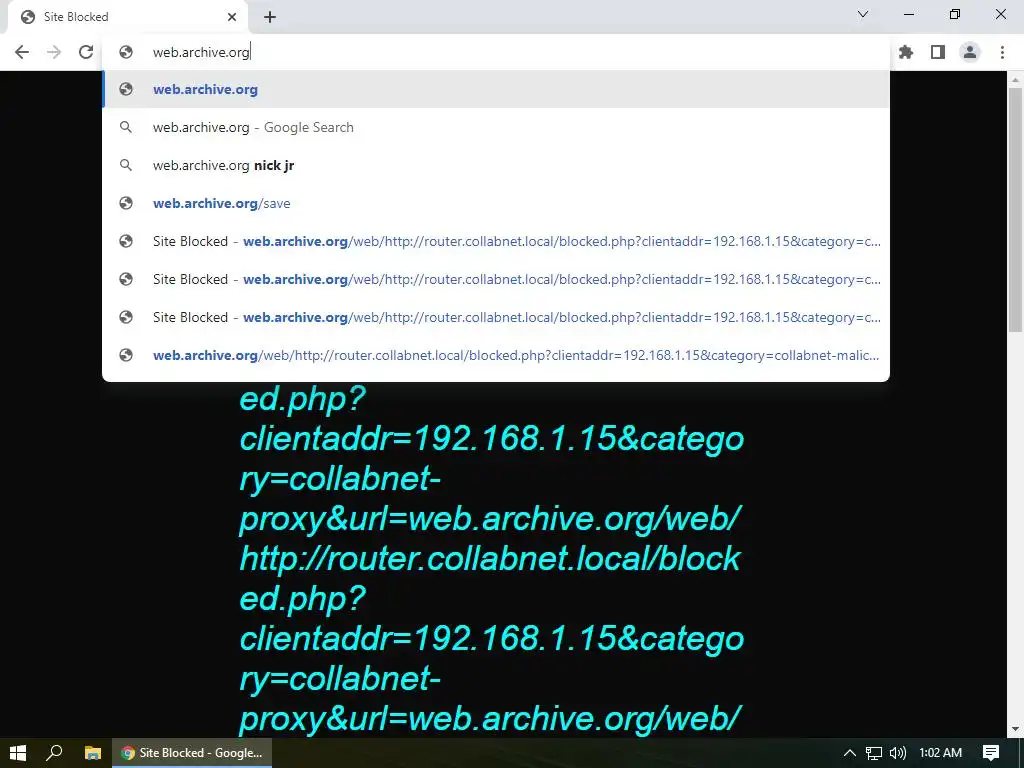The width and height of the screenshot is (1024, 768).
Task: Toggle the Chrome side panel
Action: coord(938,52)
